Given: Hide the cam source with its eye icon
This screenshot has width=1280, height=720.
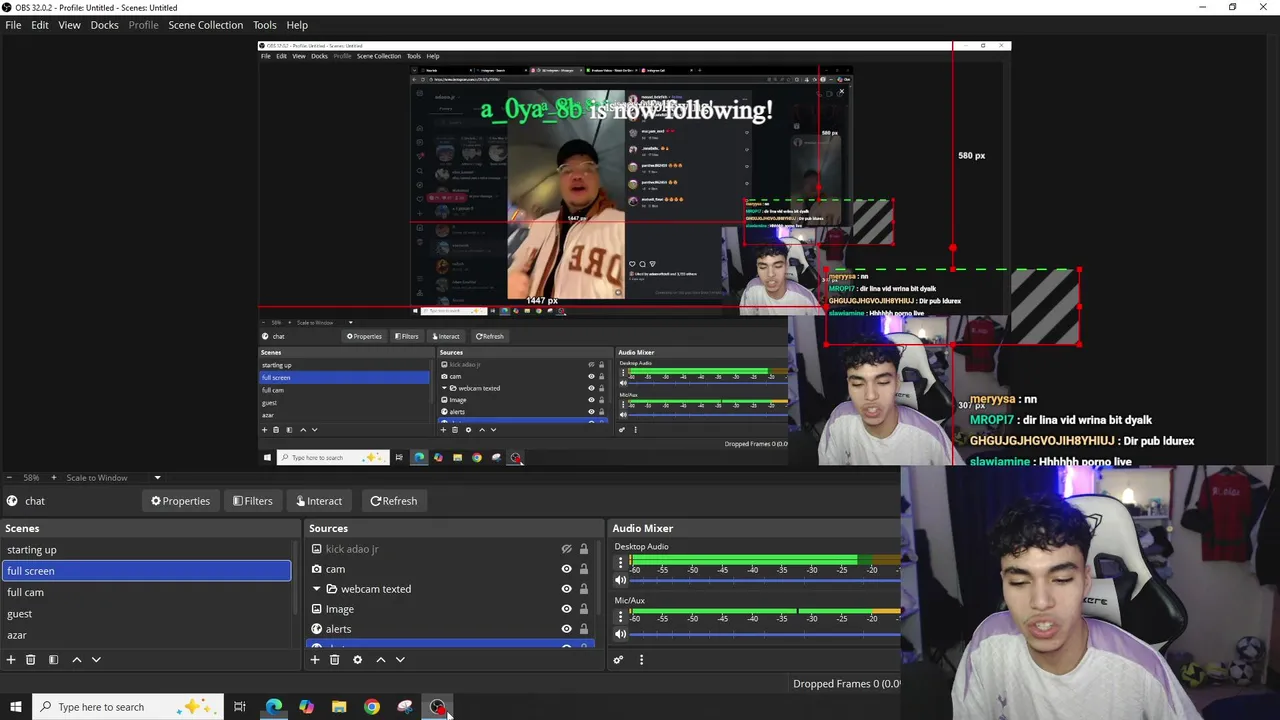Looking at the screenshot, I should pyautogui.click(x=566, y=569).
